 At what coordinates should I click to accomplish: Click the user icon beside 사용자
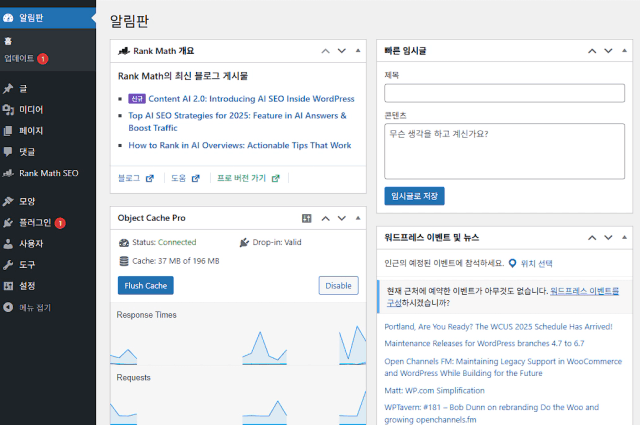pos(8,244)
